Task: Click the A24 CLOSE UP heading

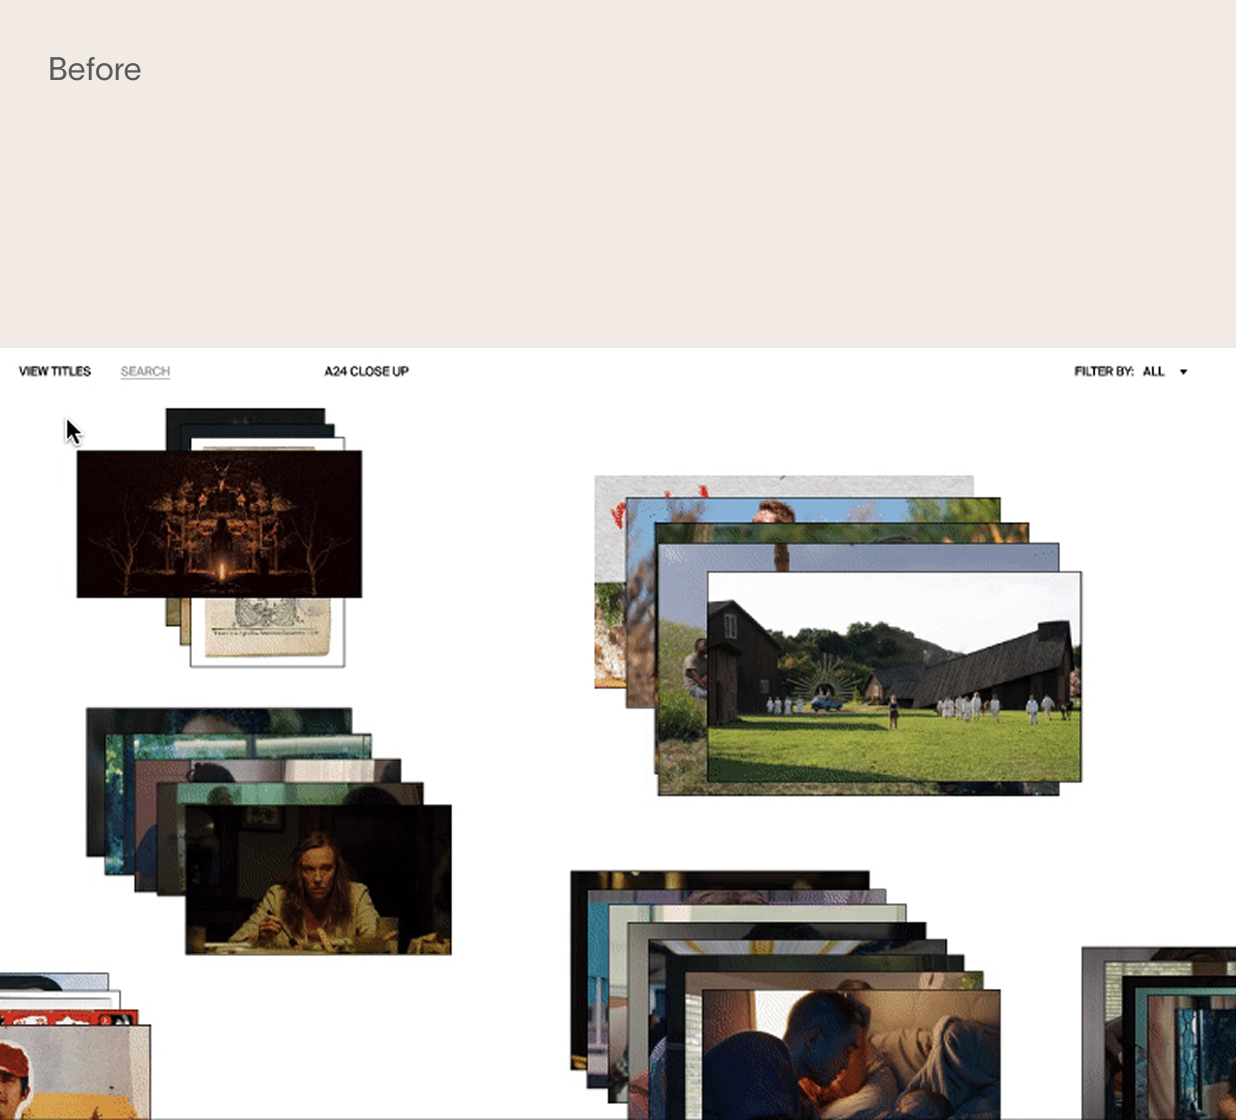Action: pos(366,371)
